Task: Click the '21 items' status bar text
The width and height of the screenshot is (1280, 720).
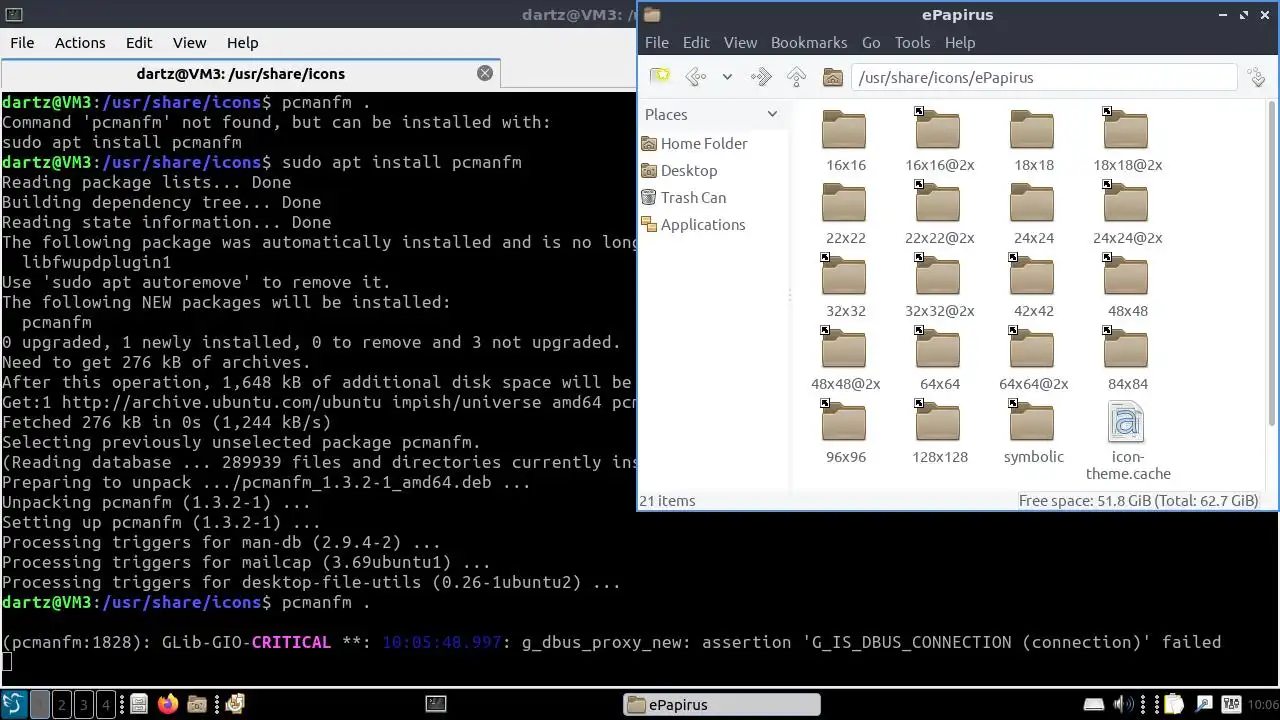Action: (667, 501)
